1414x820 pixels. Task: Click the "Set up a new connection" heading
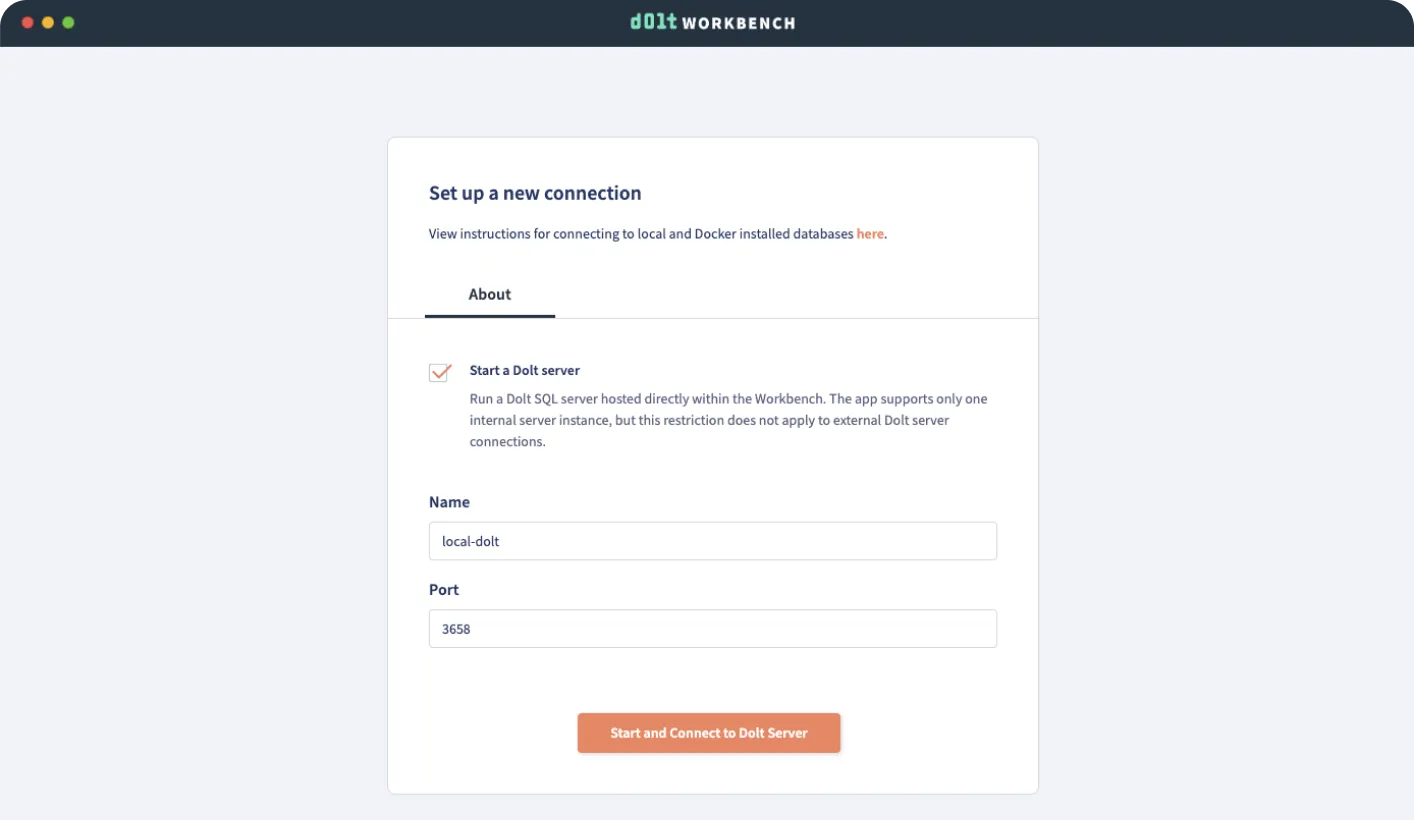coord(535,193)
